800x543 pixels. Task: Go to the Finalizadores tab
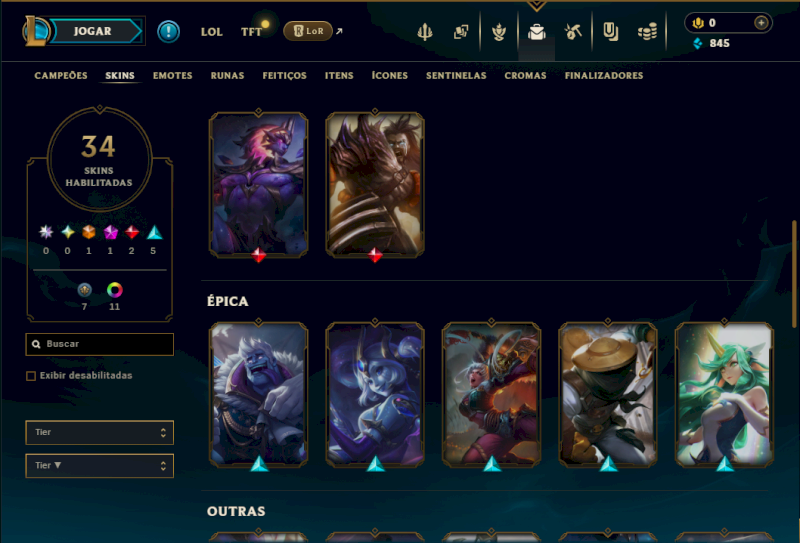[x=604, y=76]
